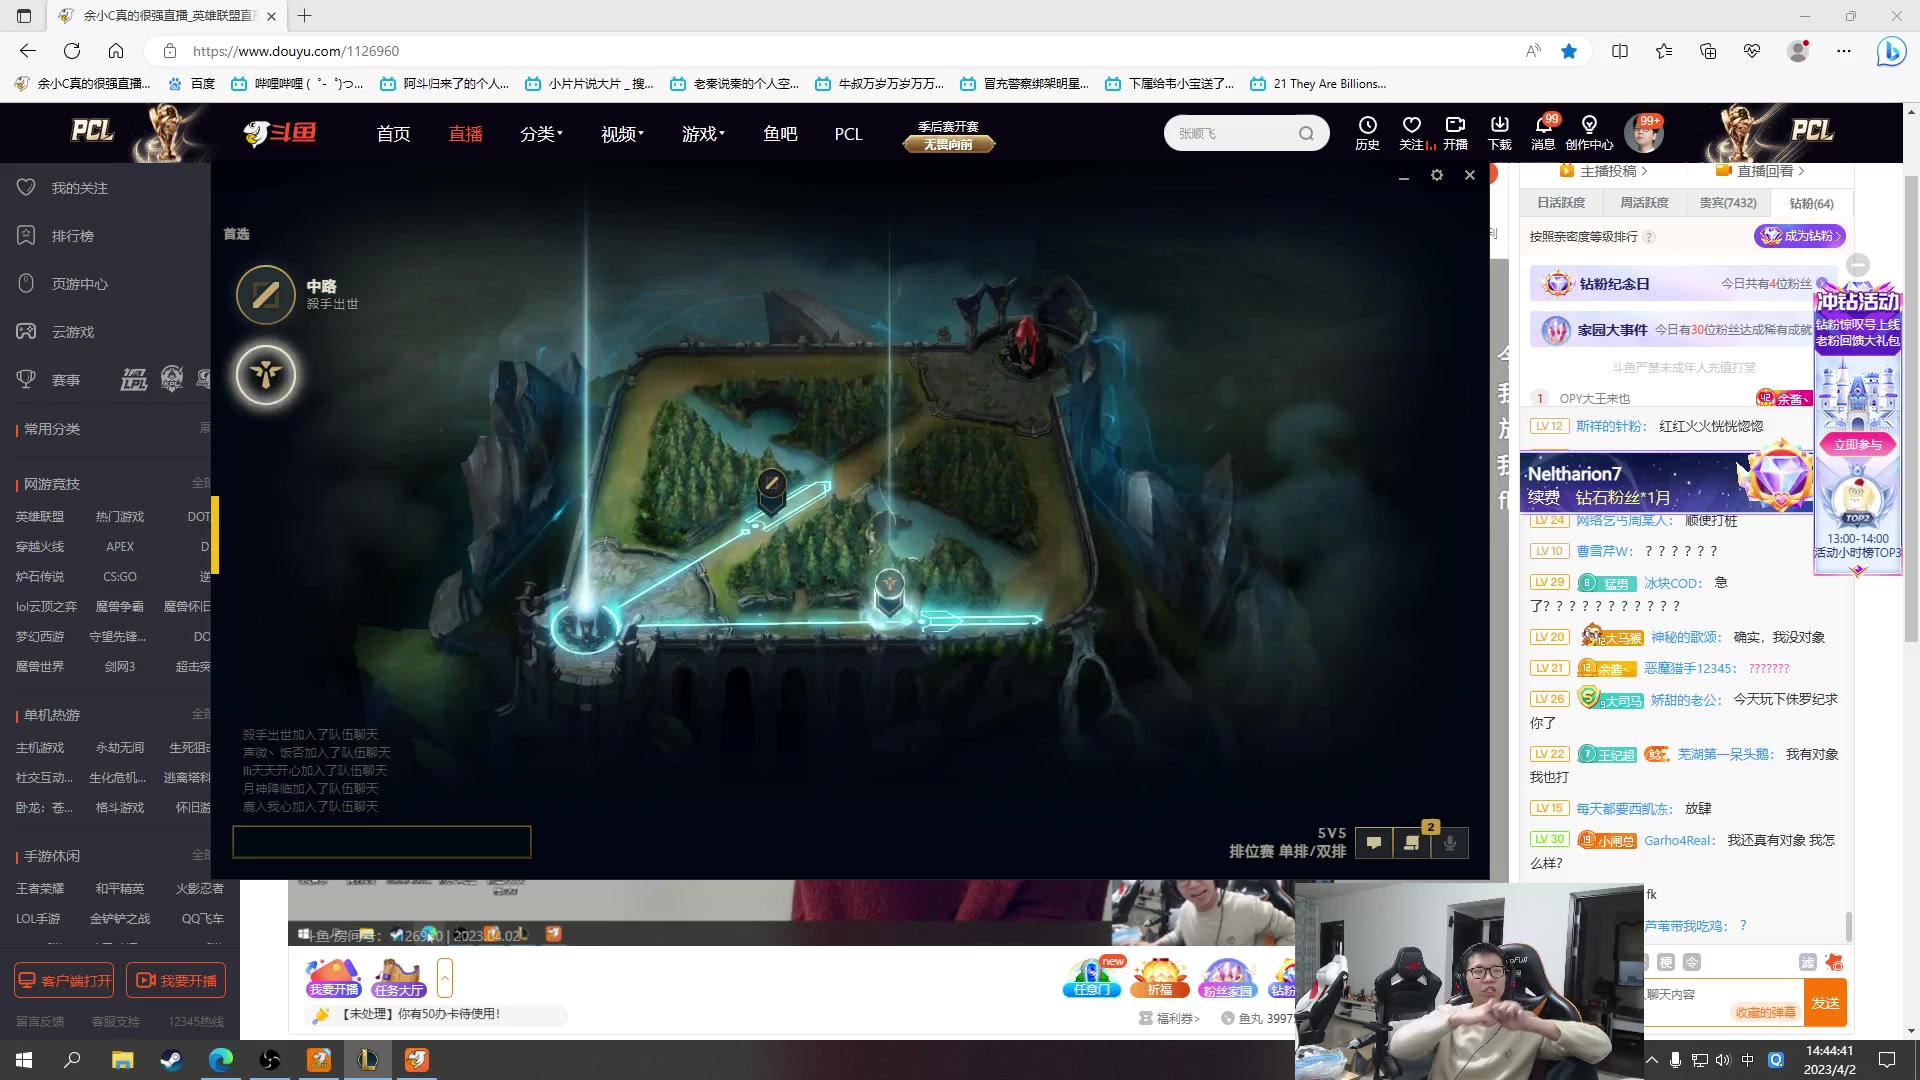Click the 成为钻粉 button
This screenshot has height=1080, width=1920.
click(1799, 236)
